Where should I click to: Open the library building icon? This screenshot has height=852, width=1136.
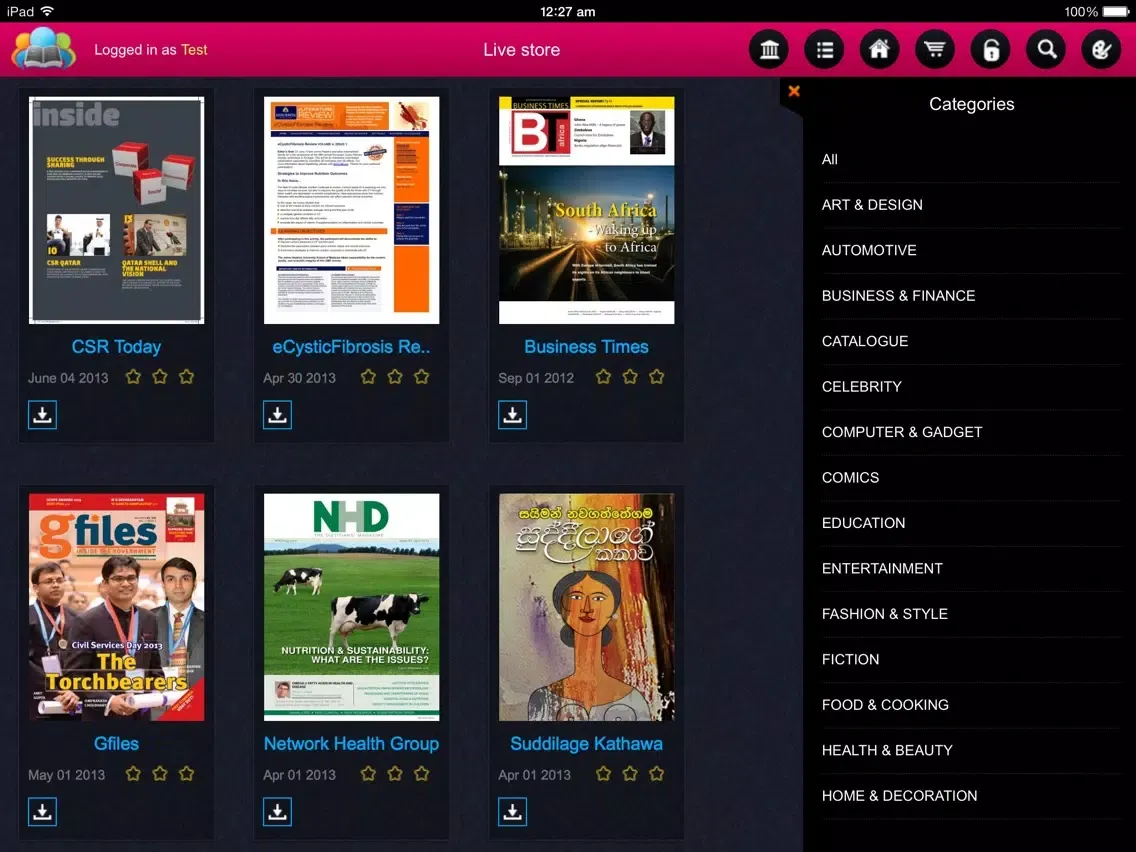[769, 49]
